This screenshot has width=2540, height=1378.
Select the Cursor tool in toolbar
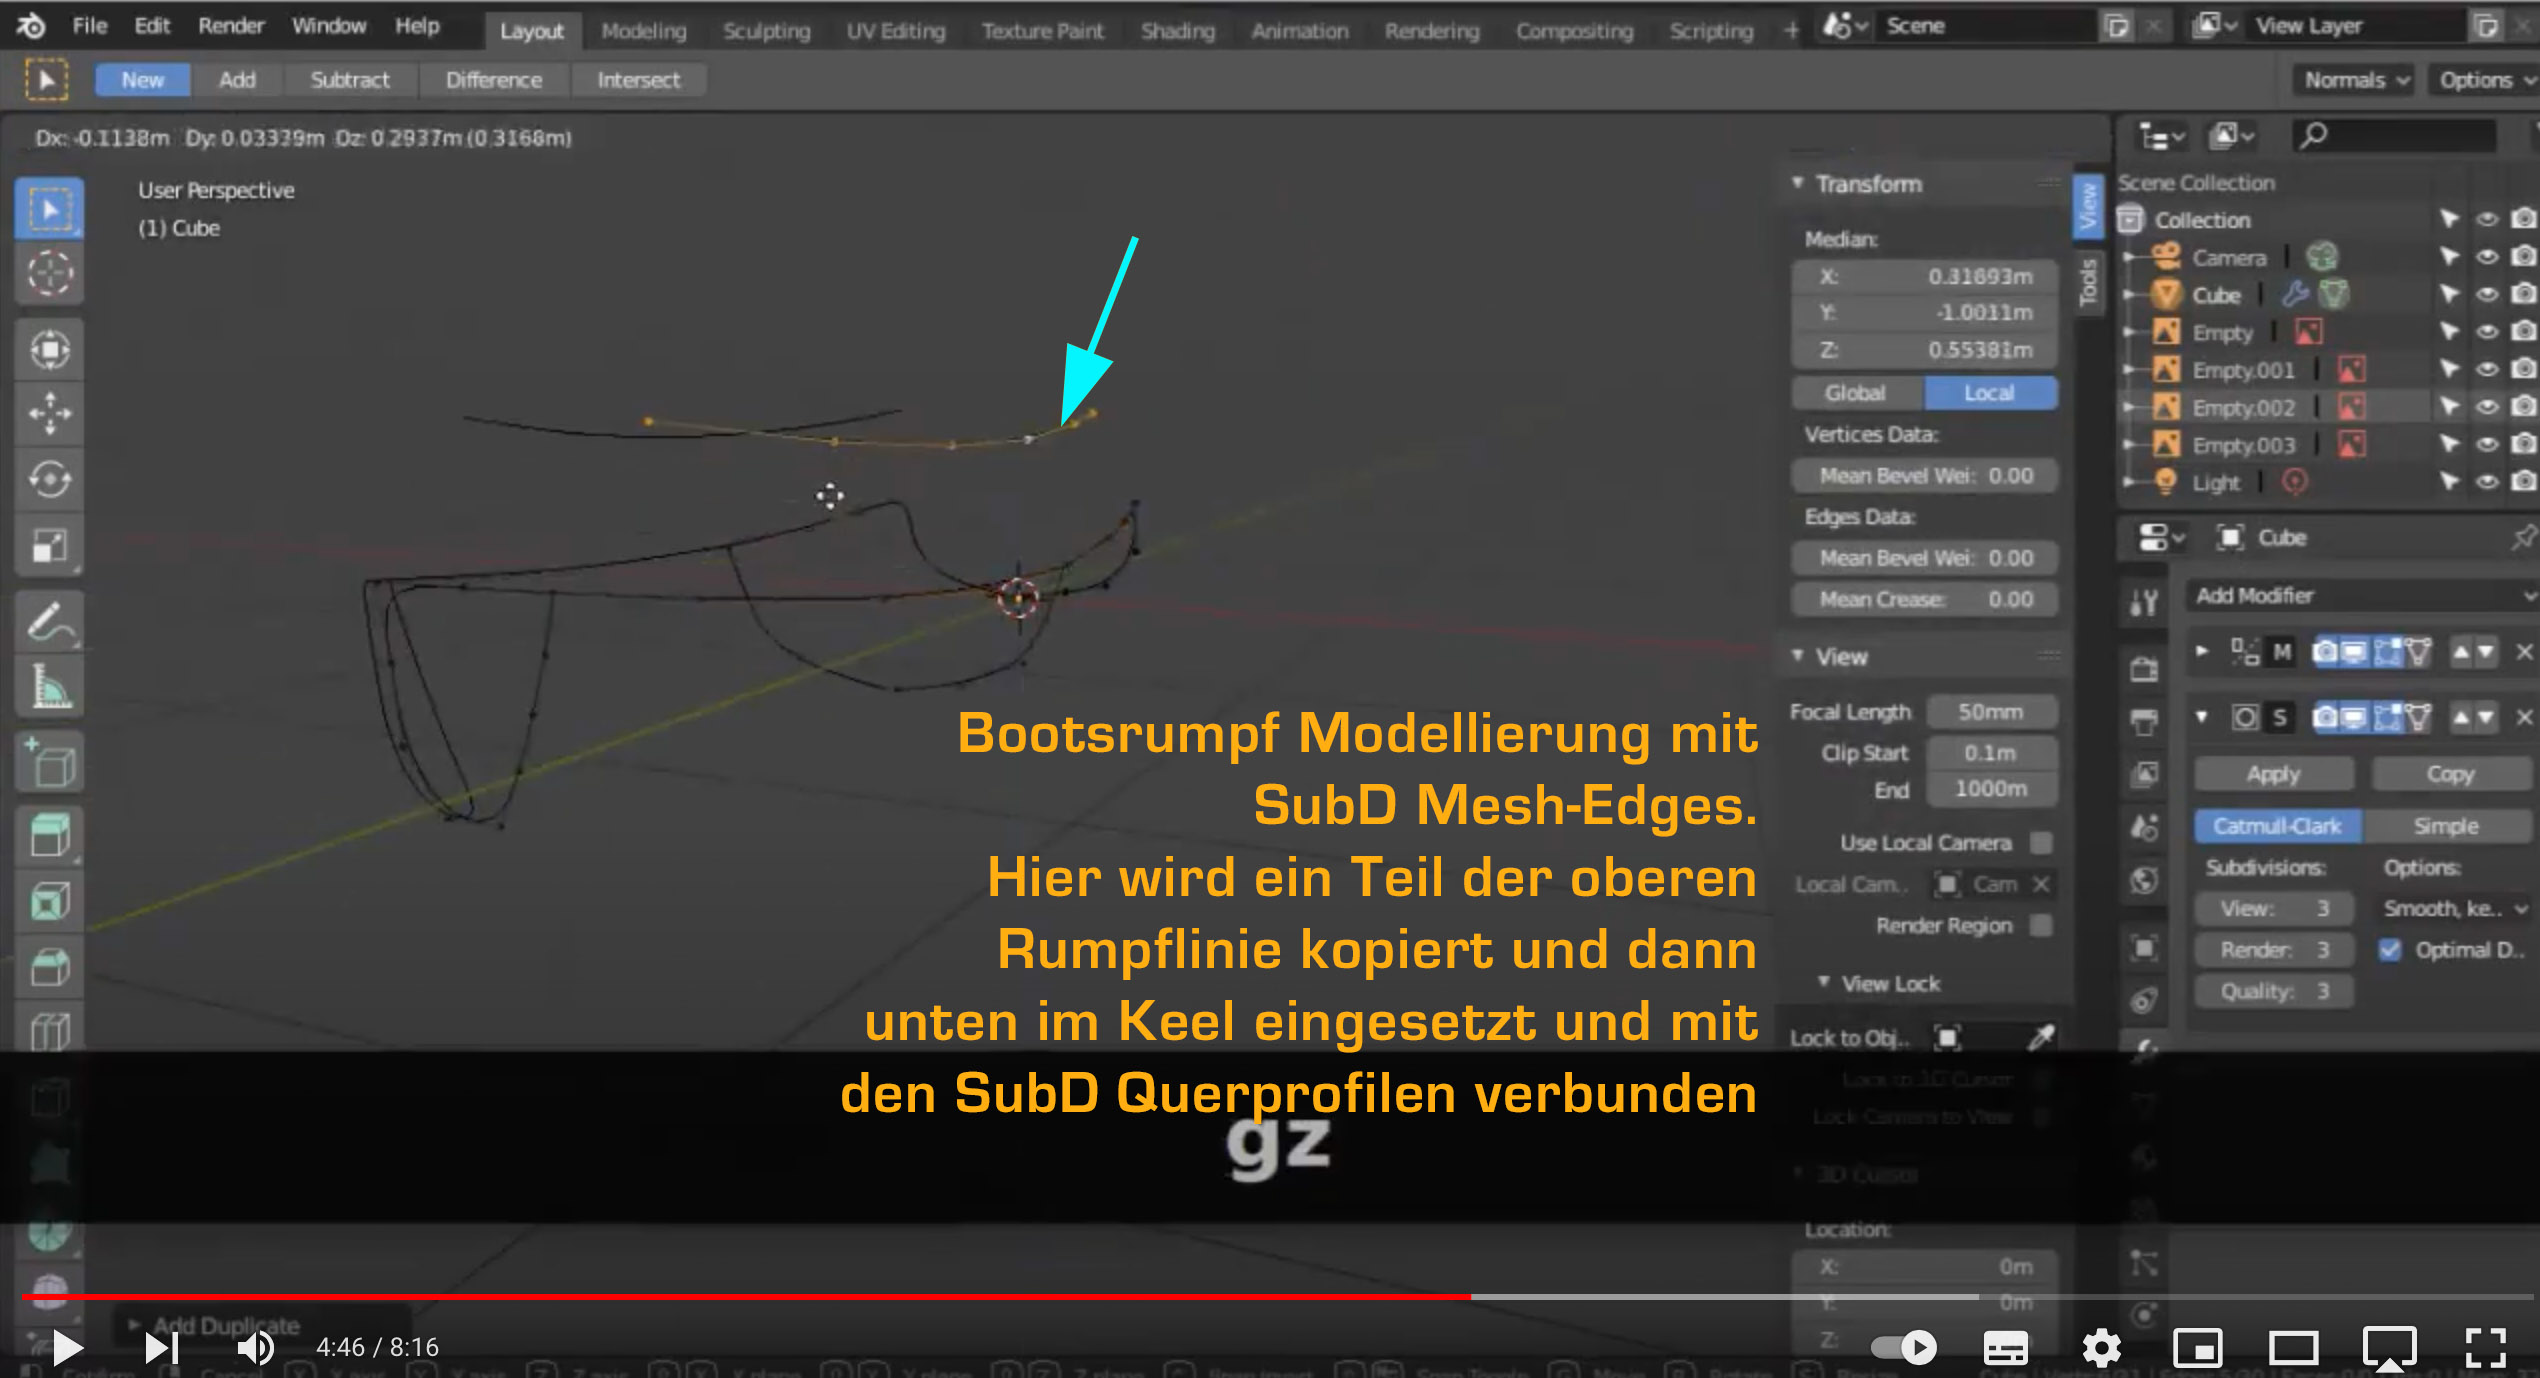(49, 273)
